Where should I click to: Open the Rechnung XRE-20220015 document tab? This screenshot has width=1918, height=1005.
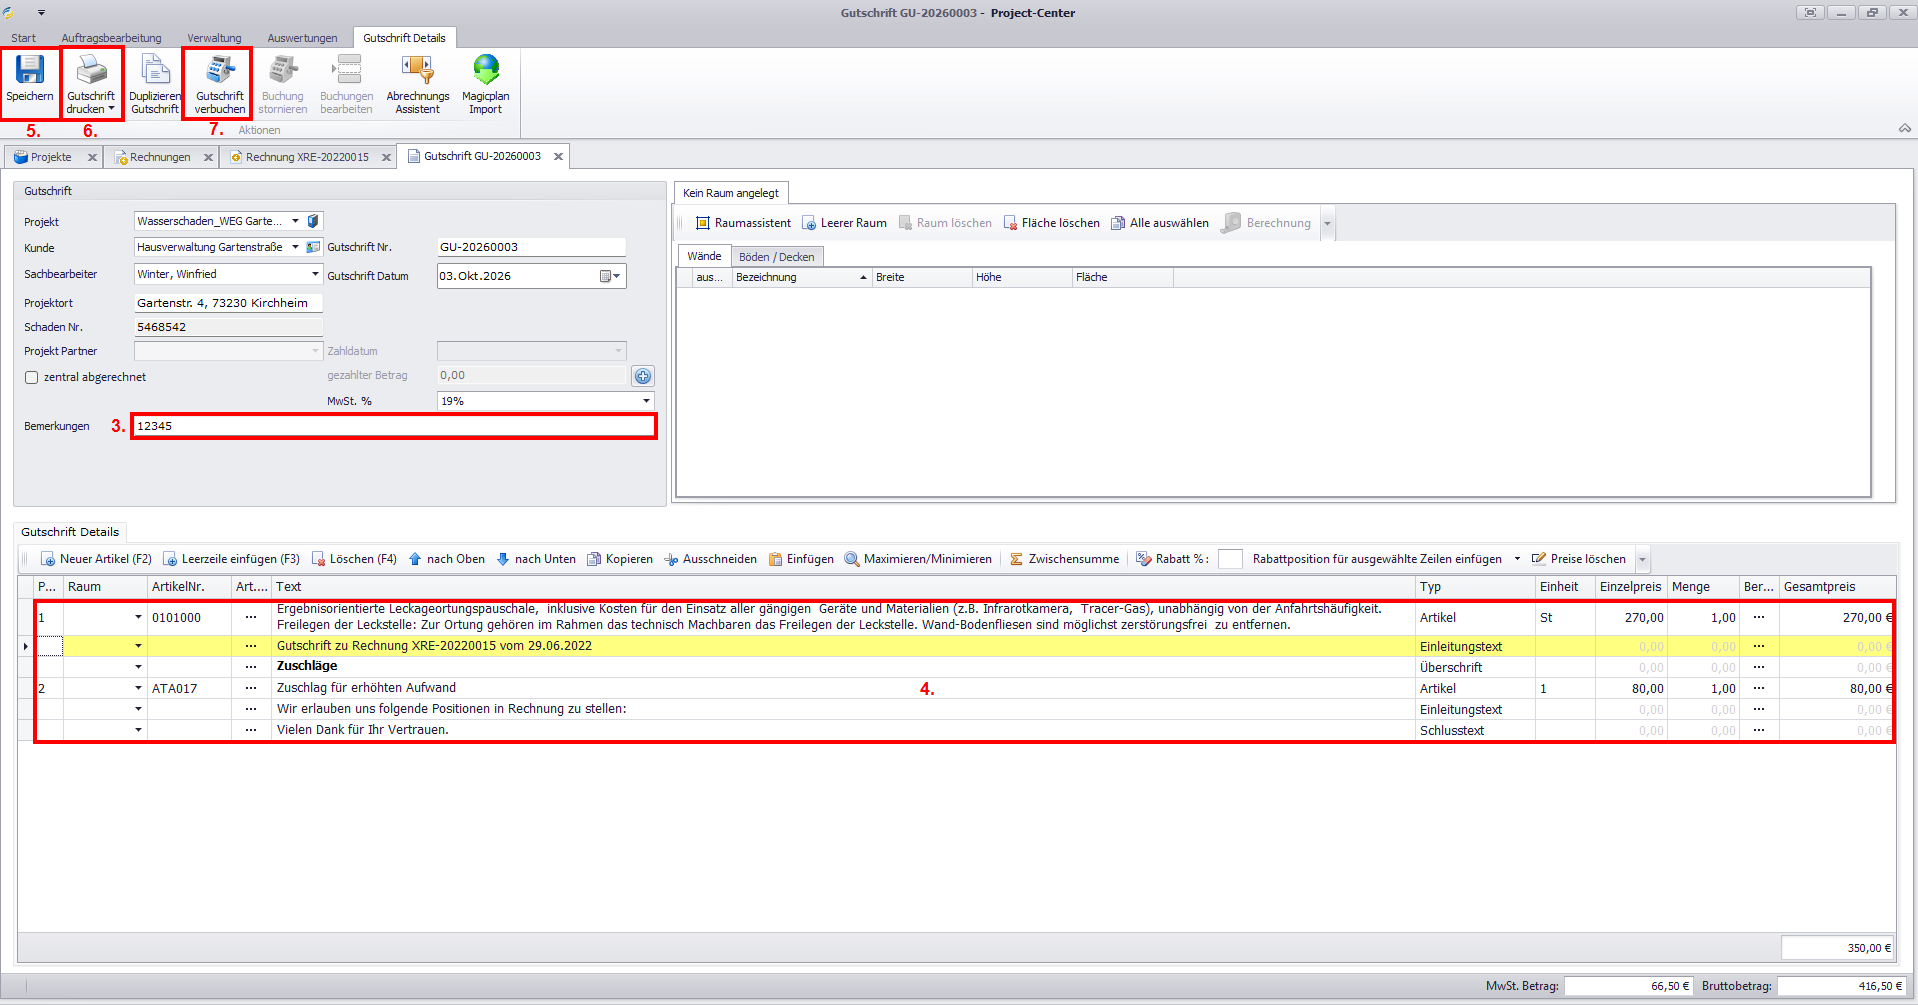(x=307, y=157)
